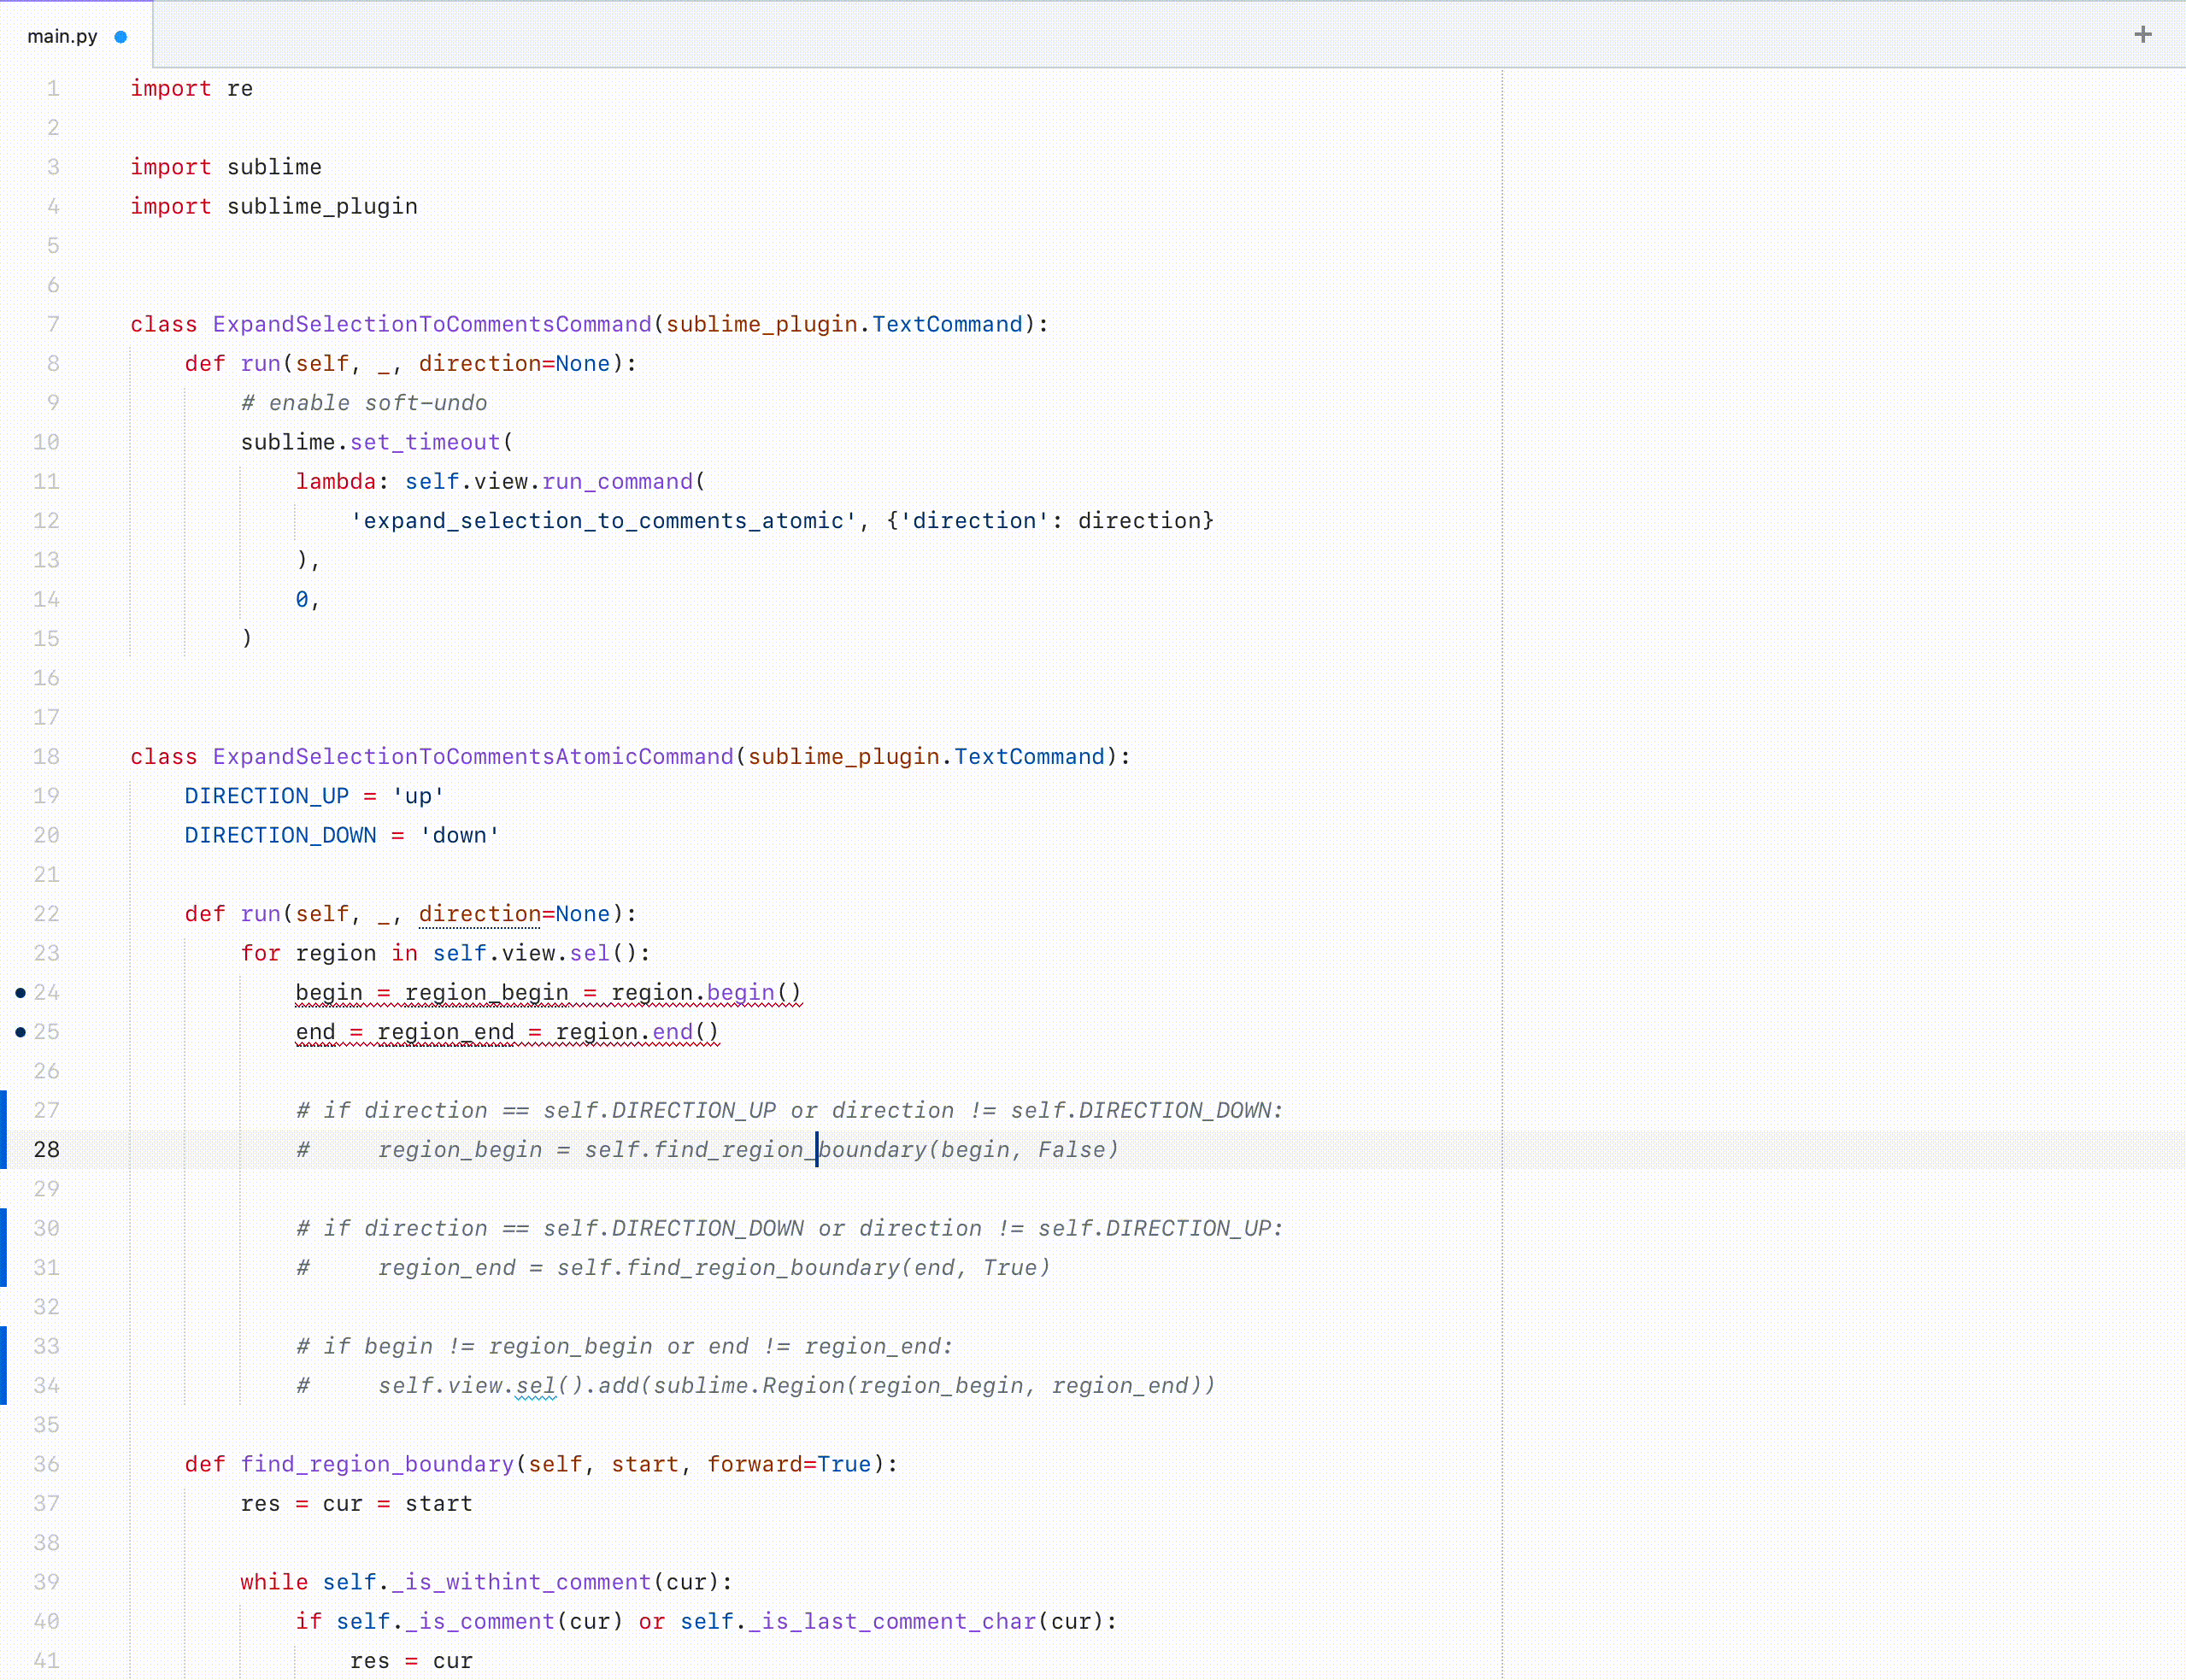2186x1680 pixels.
Task: Click the underlined sel call on line 34
Action: tap(535, 1385)
